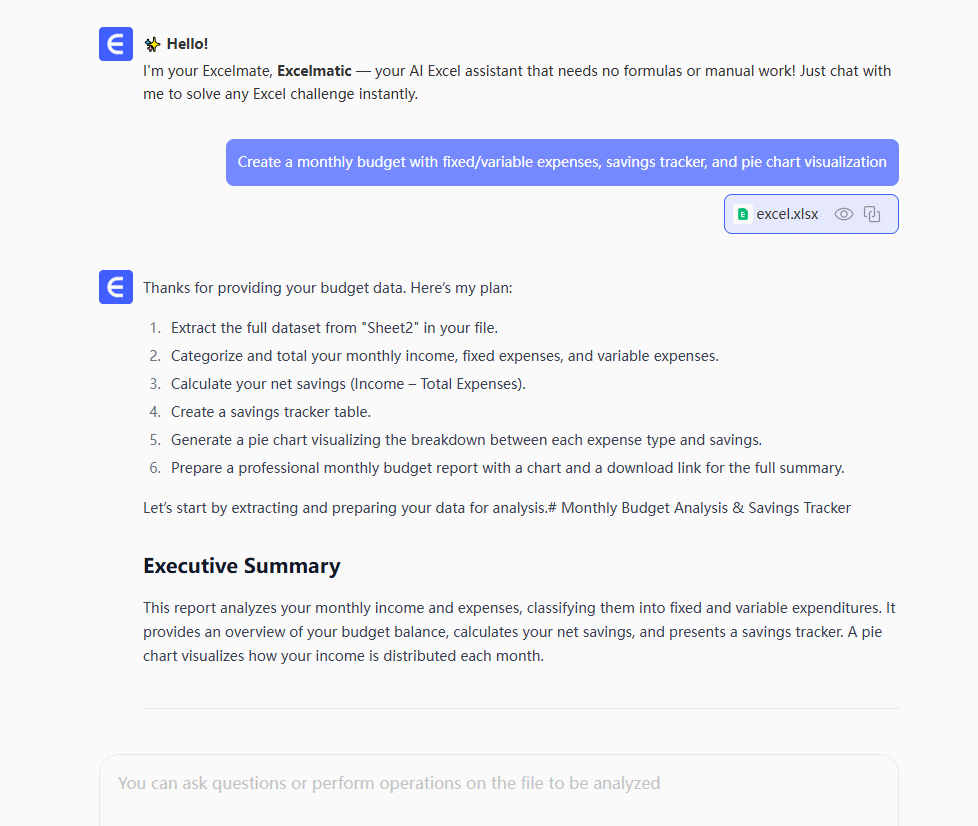Select the professional monthly budget report step
Image resolution: width=978 pixels, height=826 pixels.
coord(507,468)
